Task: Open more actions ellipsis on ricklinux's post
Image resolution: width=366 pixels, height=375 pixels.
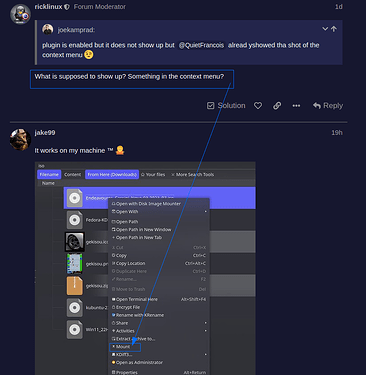Action: click(296, 106)
